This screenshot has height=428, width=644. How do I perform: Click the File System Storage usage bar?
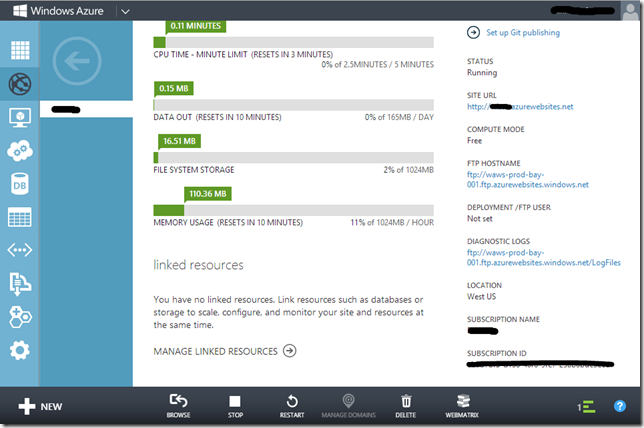(x=294, y=158)
